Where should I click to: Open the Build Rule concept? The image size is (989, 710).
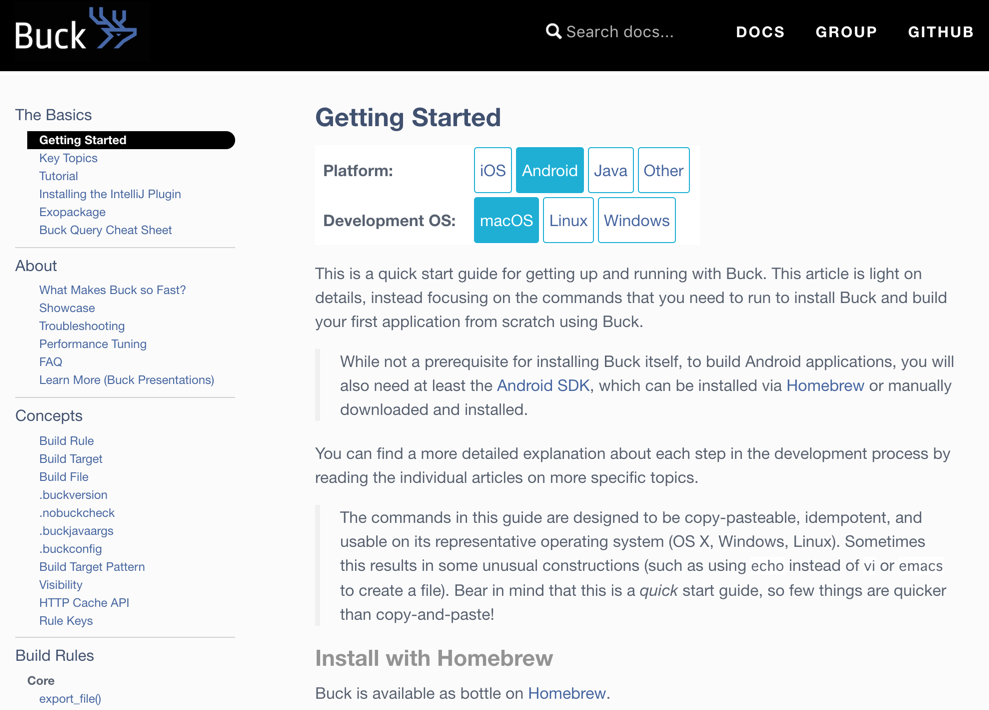click(66, 441)
